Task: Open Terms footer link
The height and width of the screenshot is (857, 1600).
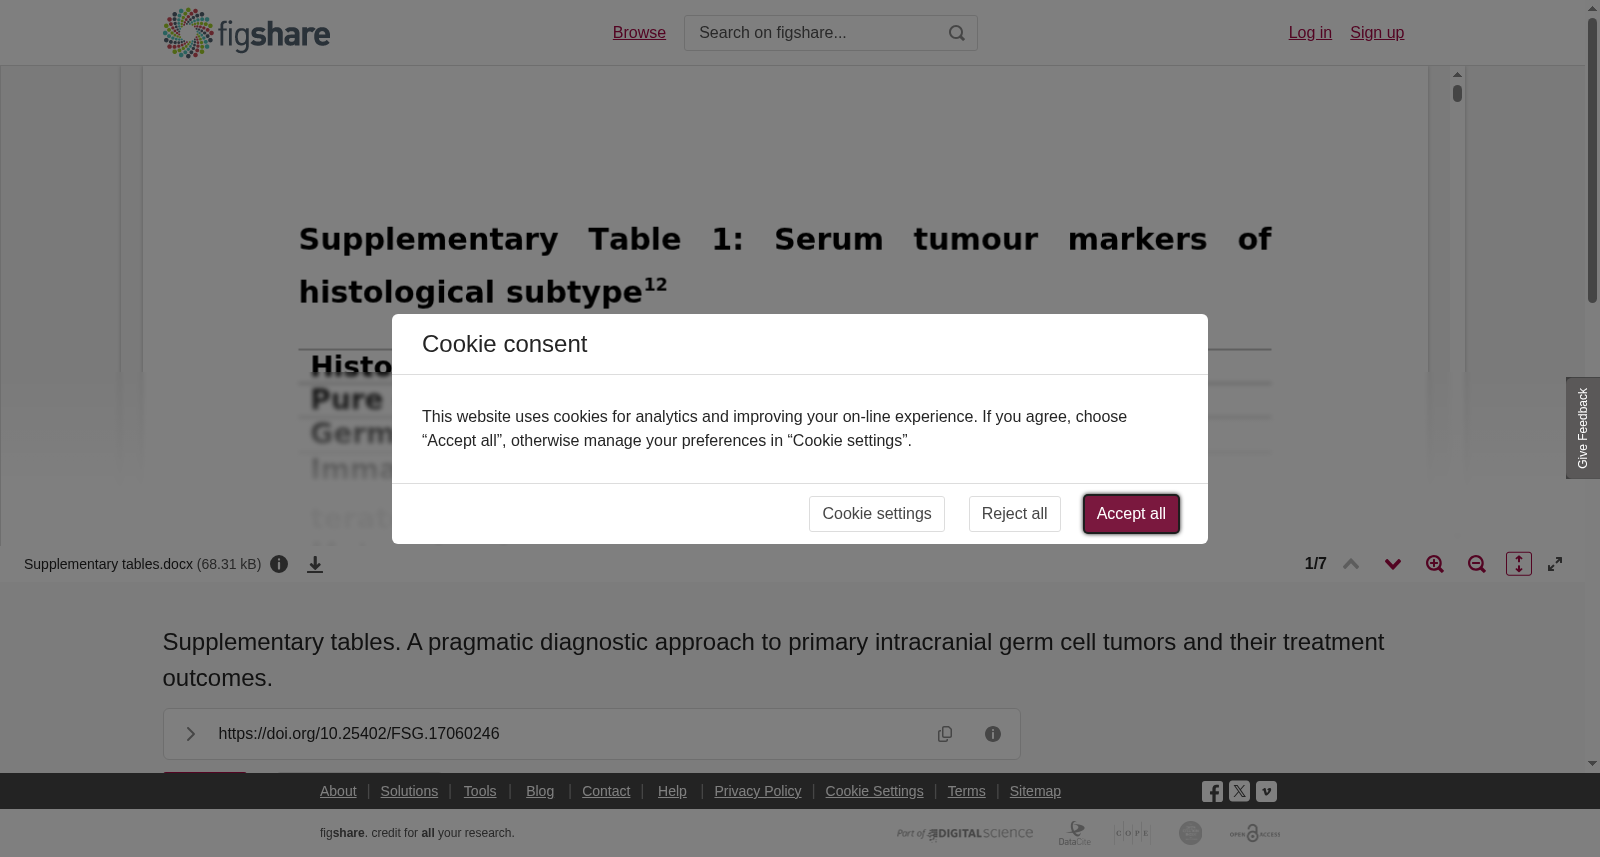Action: 966,791
